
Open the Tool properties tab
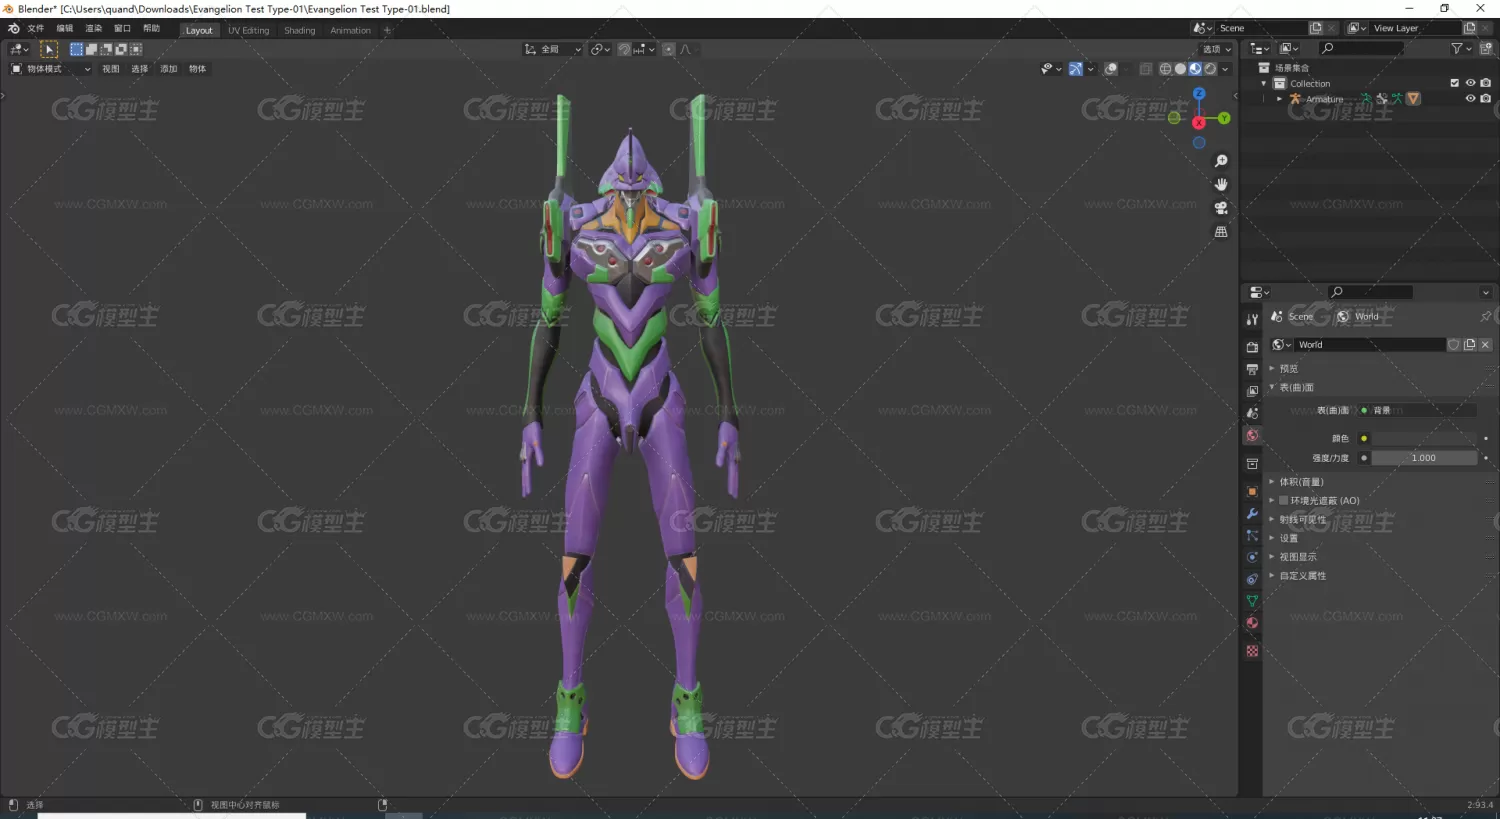1252,319
